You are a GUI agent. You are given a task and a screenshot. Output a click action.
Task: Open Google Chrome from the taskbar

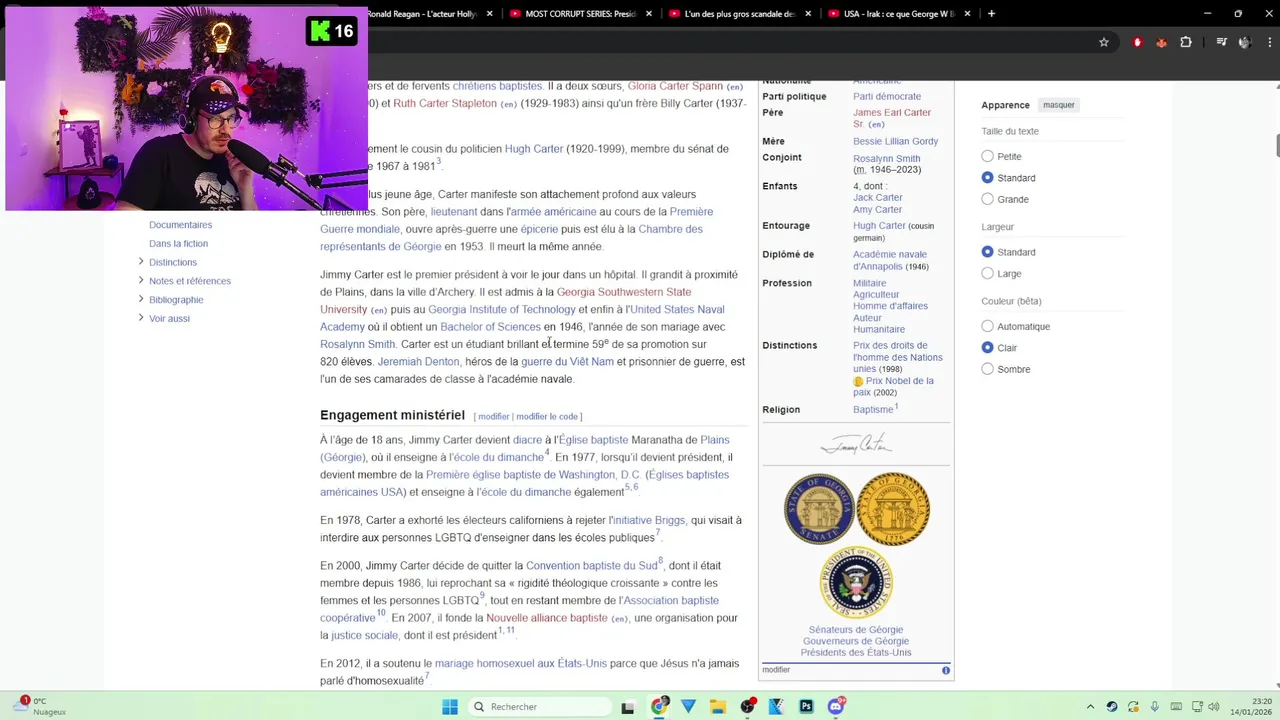click(659, 707)
